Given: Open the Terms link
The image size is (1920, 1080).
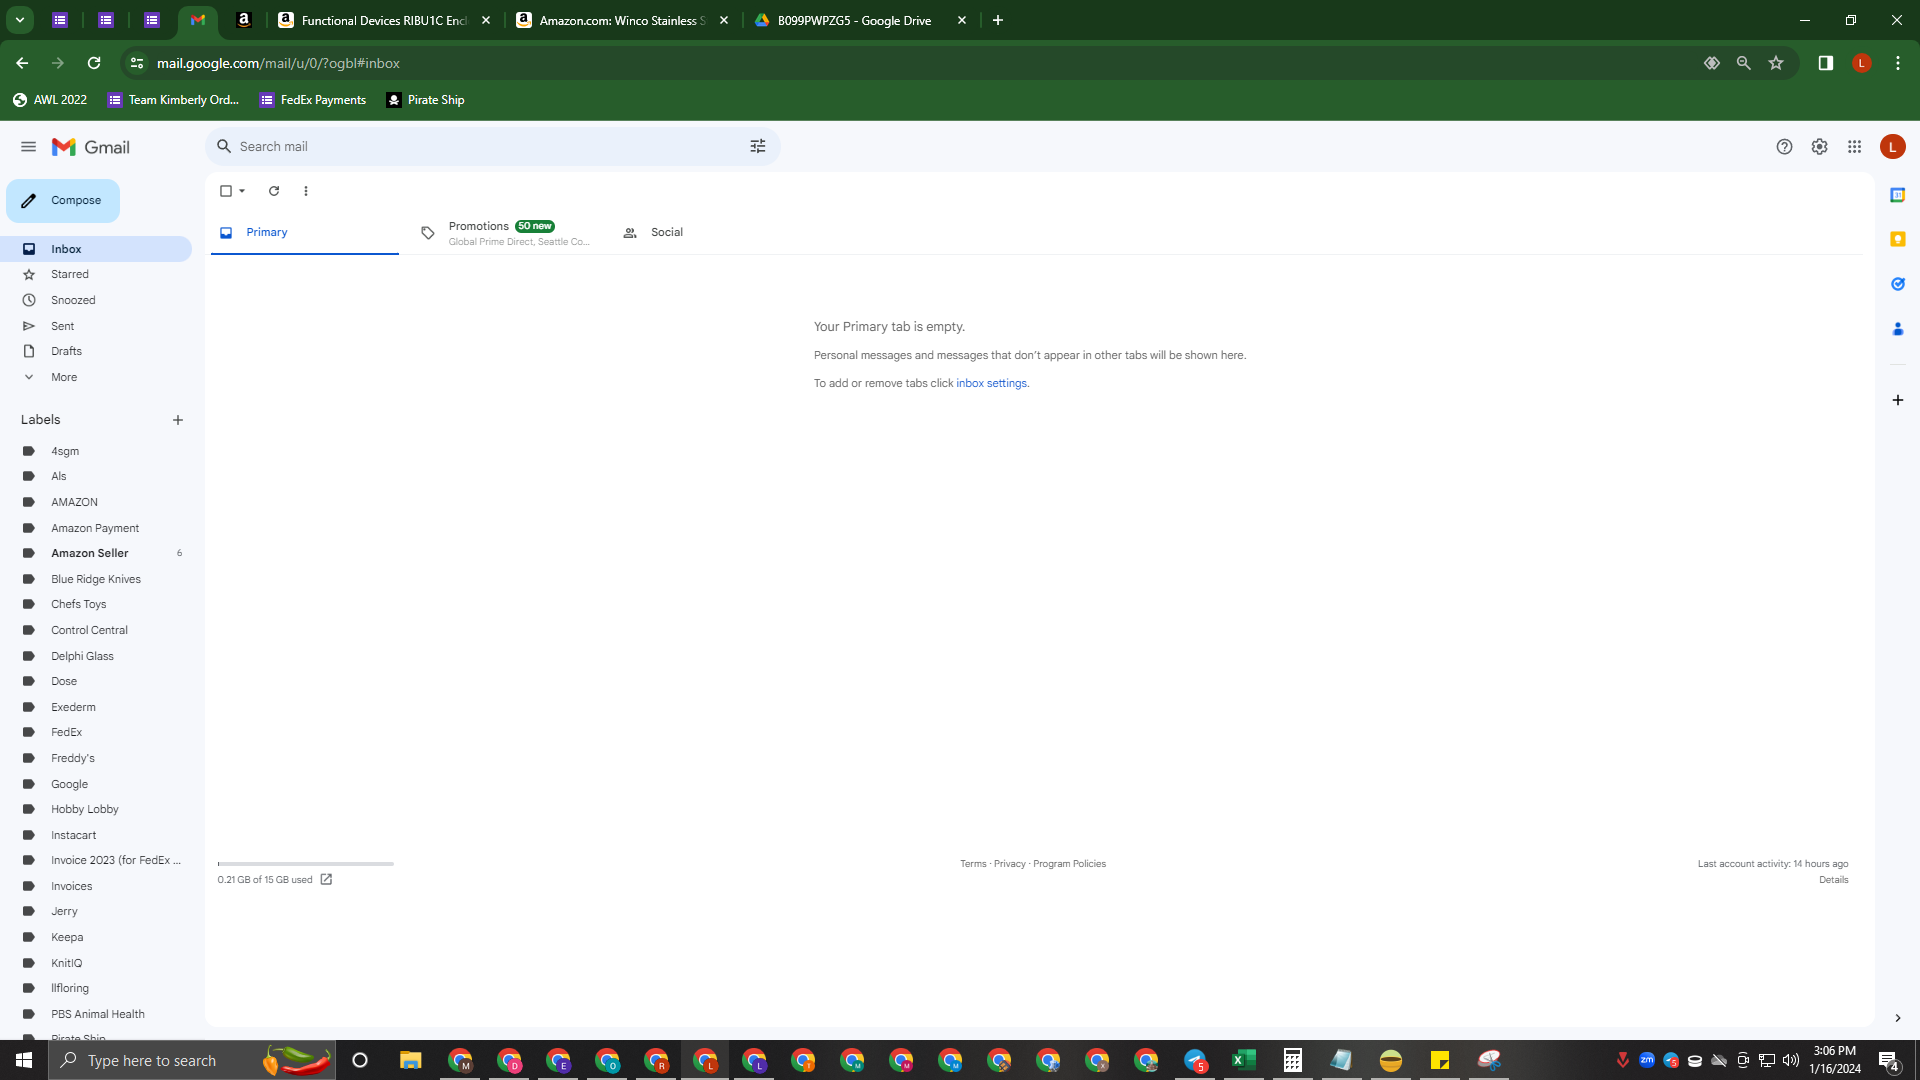Looking at the screenshot, I should (973, 864).
